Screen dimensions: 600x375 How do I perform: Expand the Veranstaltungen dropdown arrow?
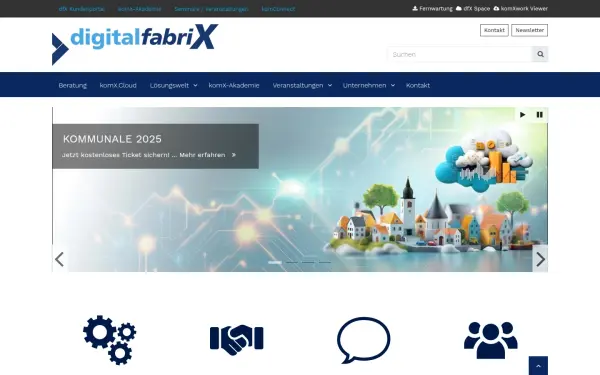click(329, 85)
